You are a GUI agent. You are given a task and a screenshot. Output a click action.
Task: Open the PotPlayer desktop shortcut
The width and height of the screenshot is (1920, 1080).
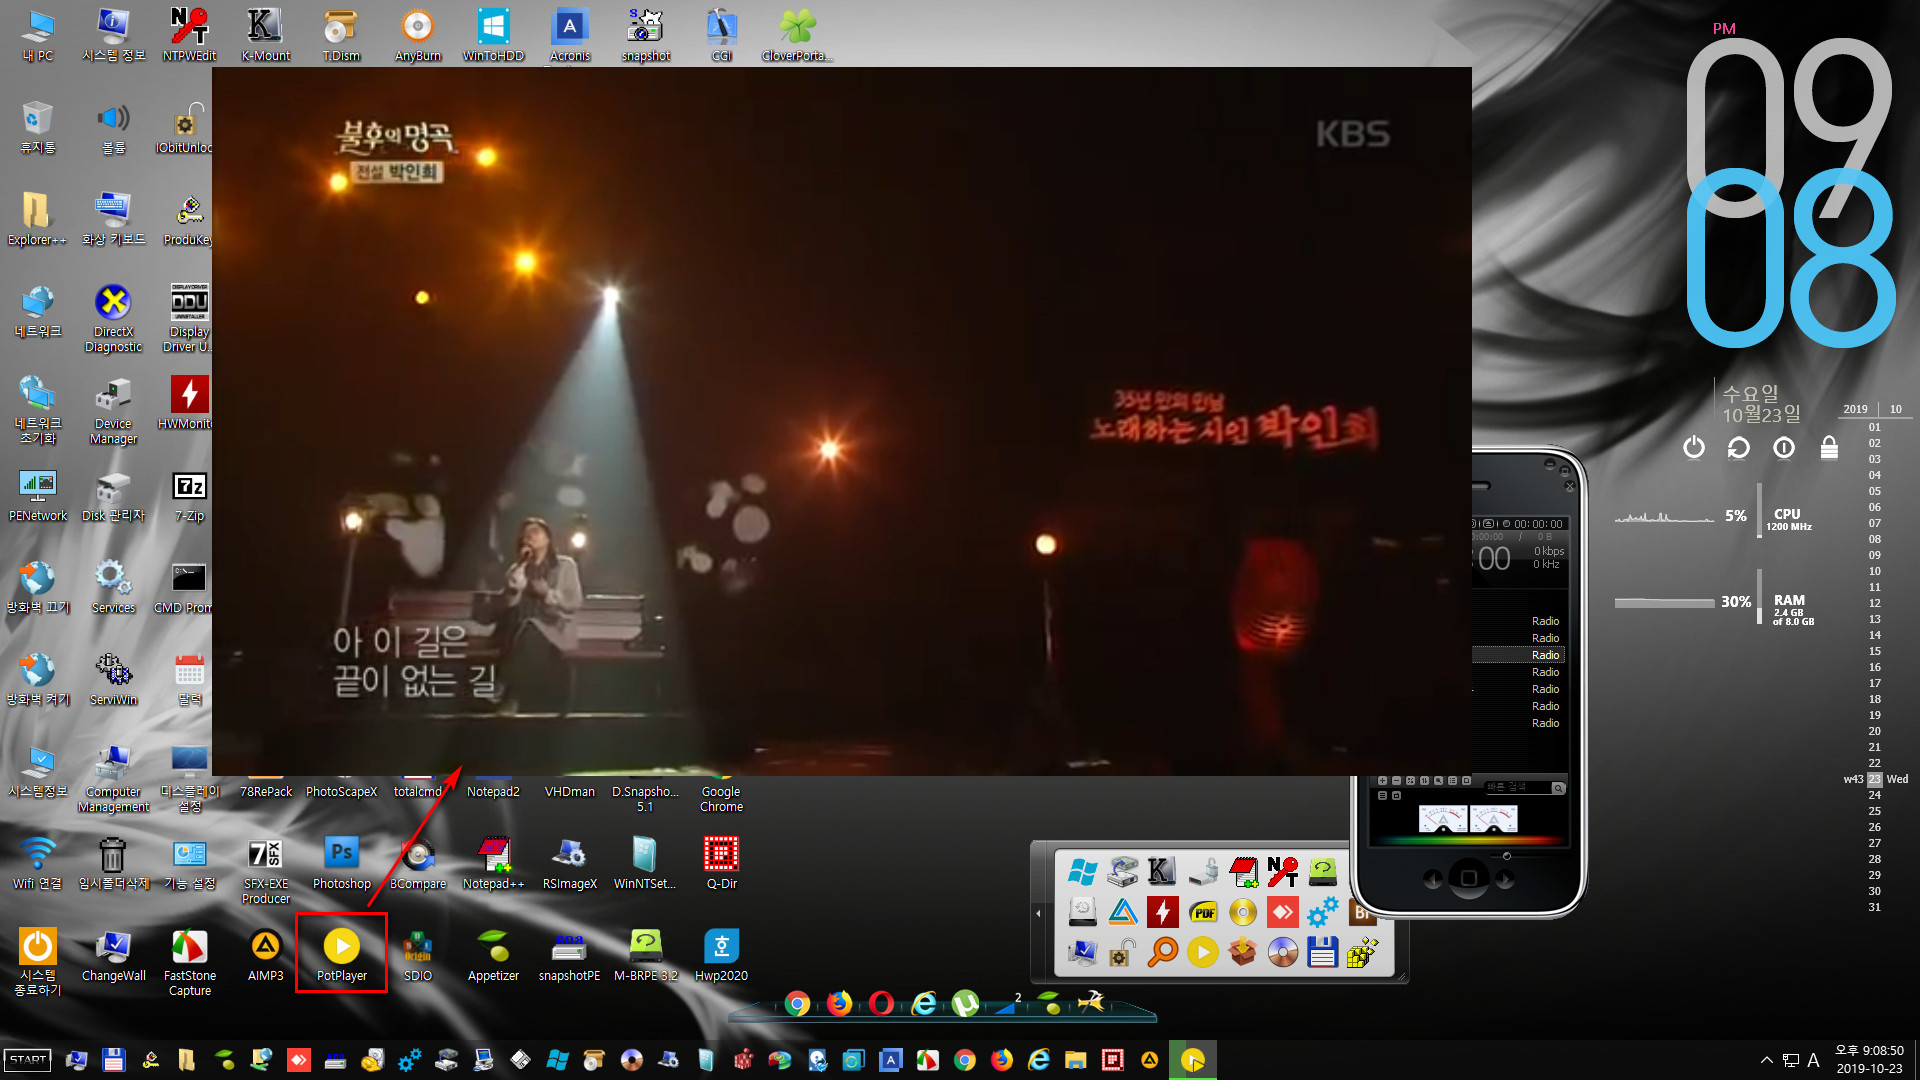tap(341, 953)
